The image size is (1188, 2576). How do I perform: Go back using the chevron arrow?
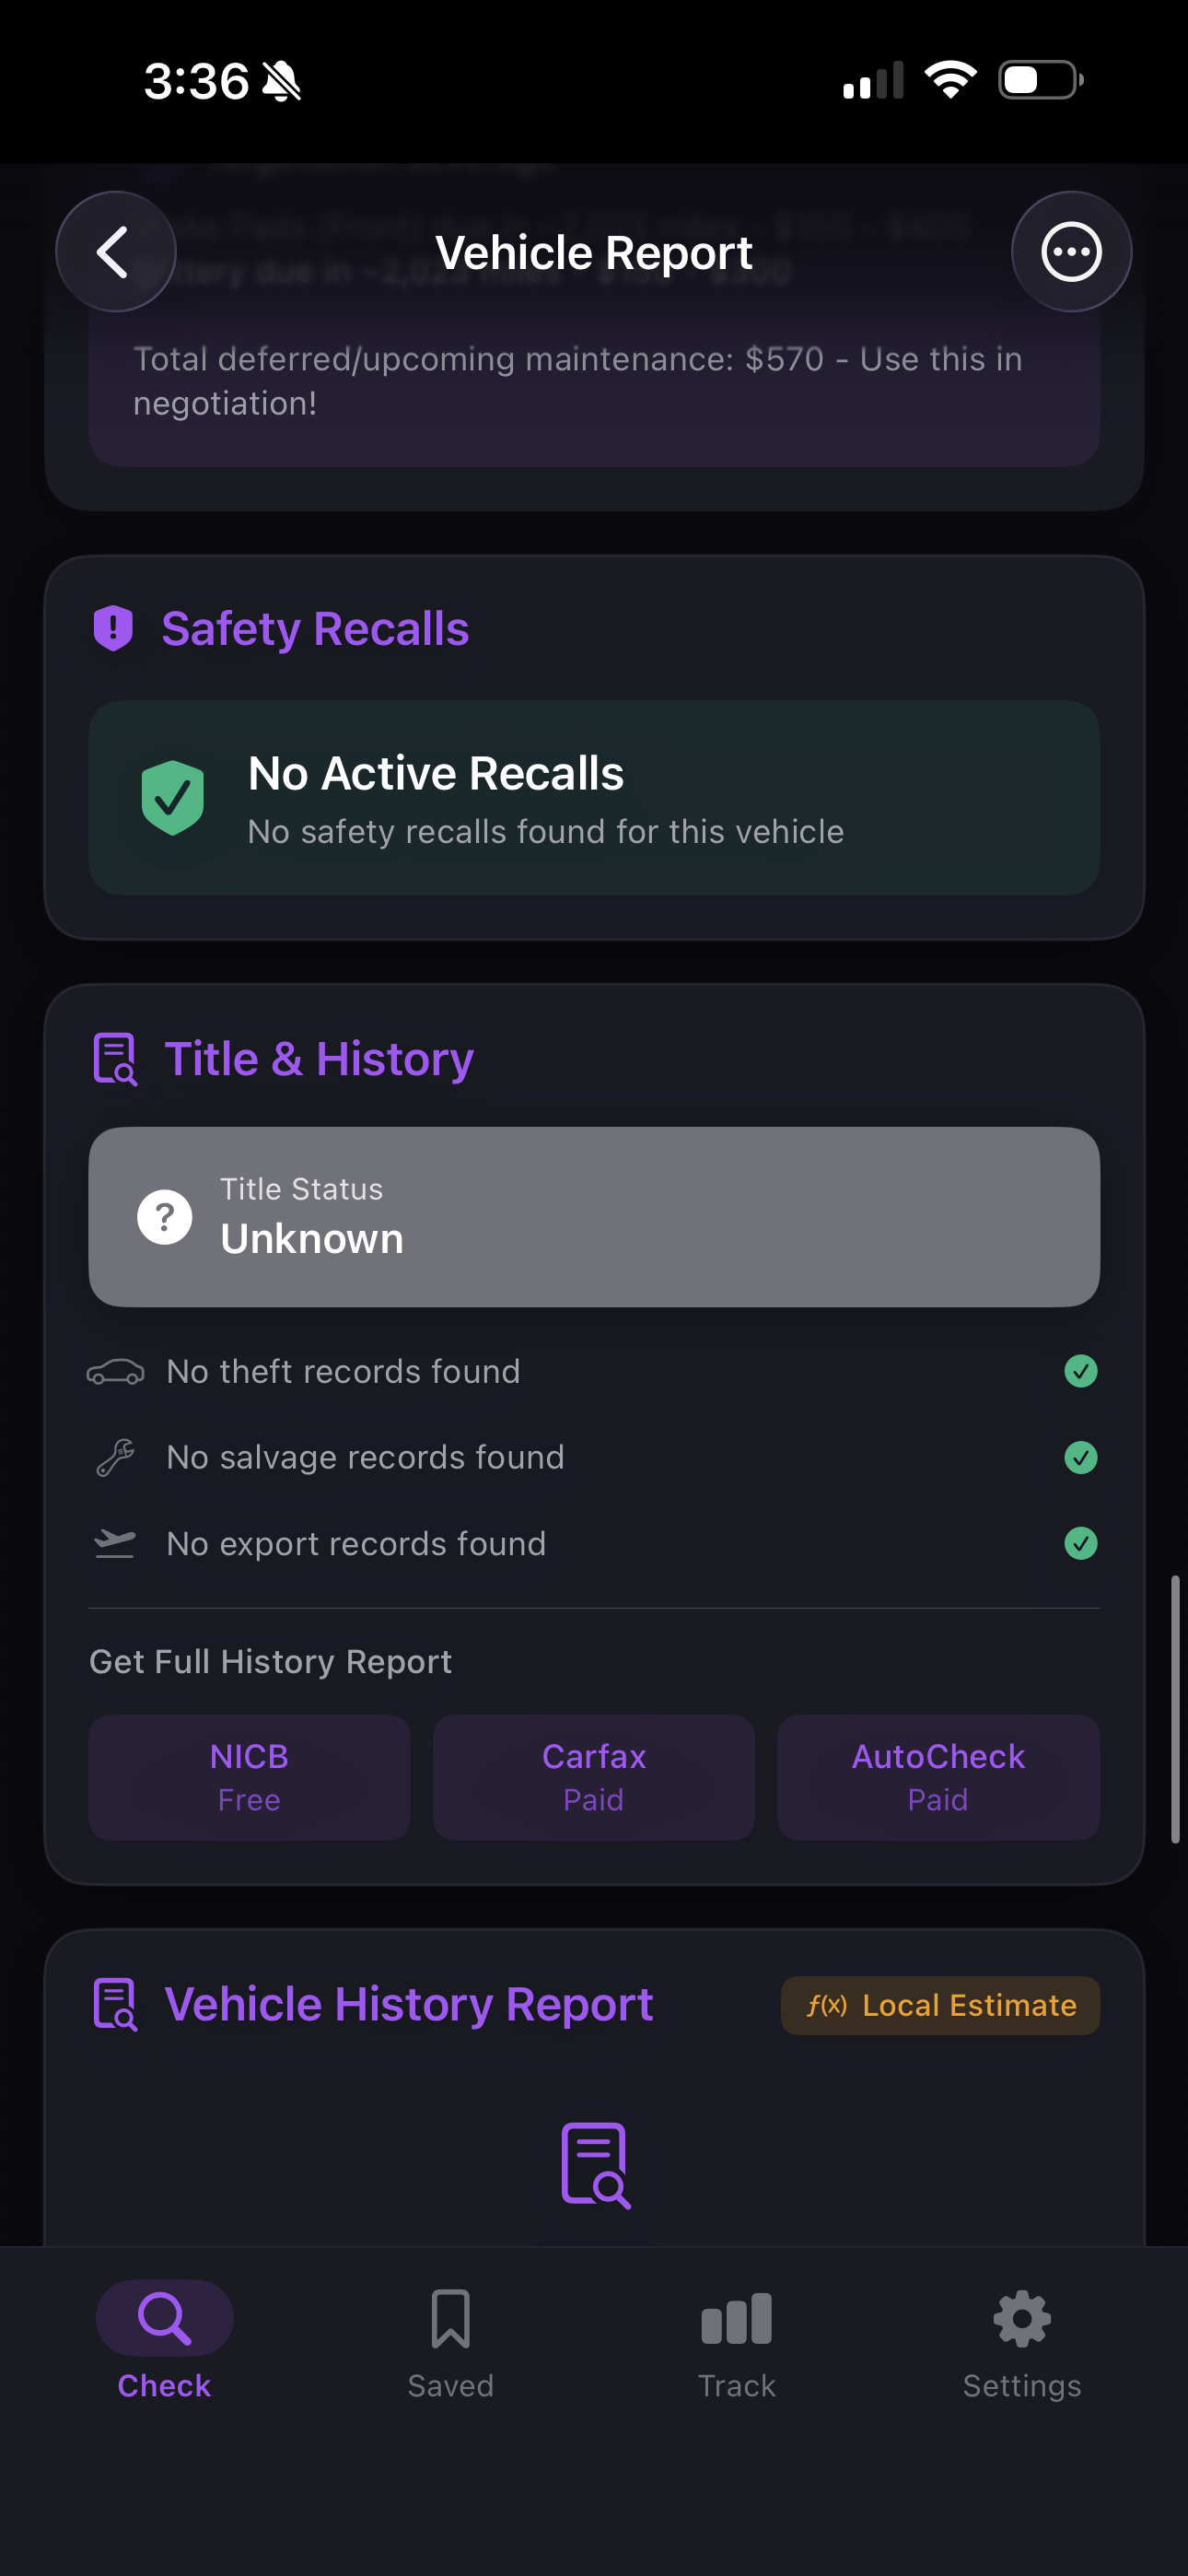click(x=115, y=251)
